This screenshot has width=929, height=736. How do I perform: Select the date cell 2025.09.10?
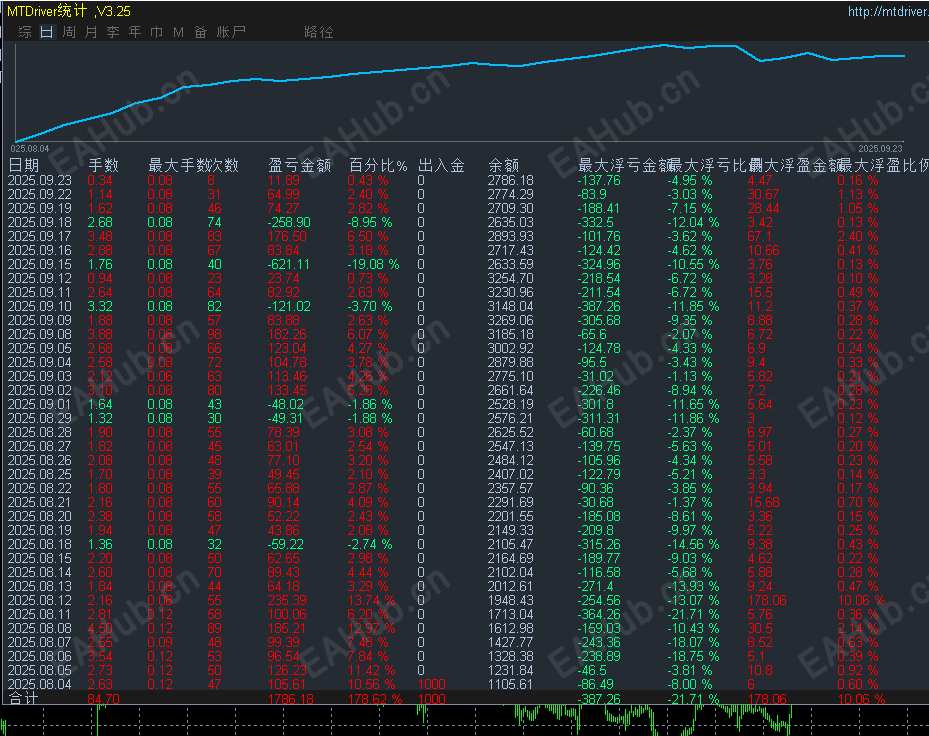pyautogui.click(x=40, y=306)
